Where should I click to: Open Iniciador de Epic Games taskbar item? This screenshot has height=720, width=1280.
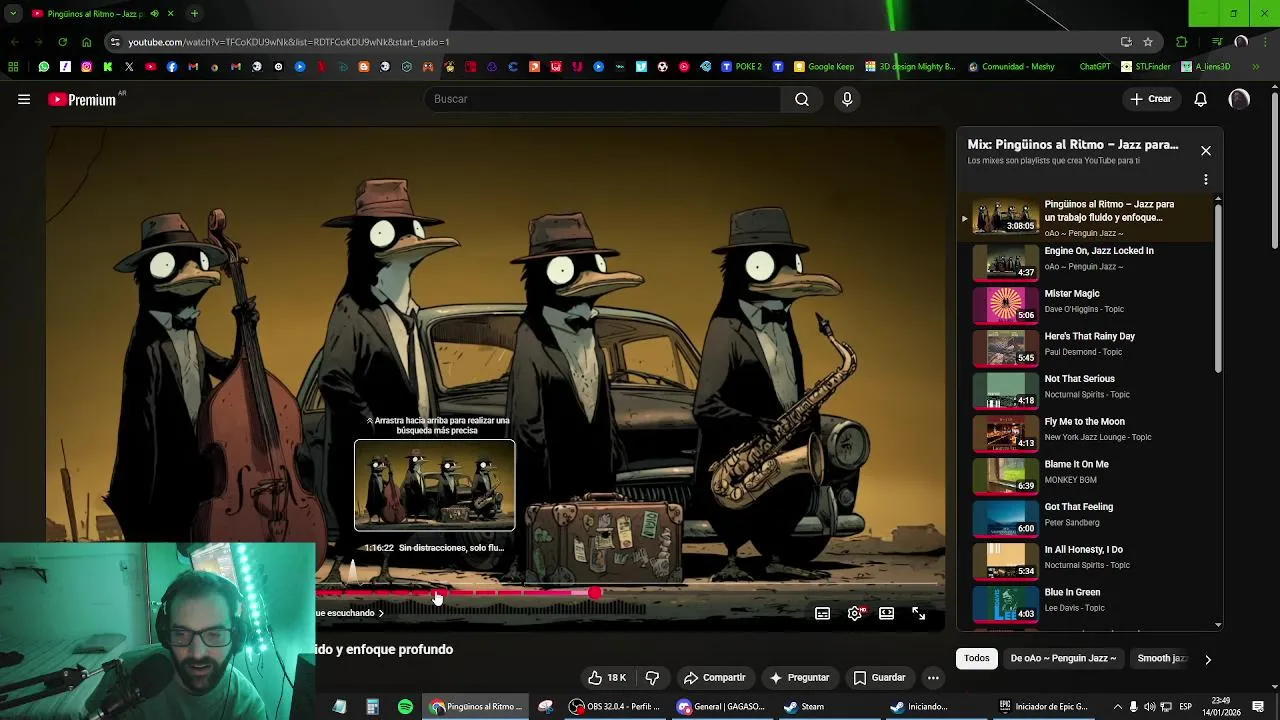1045,707
